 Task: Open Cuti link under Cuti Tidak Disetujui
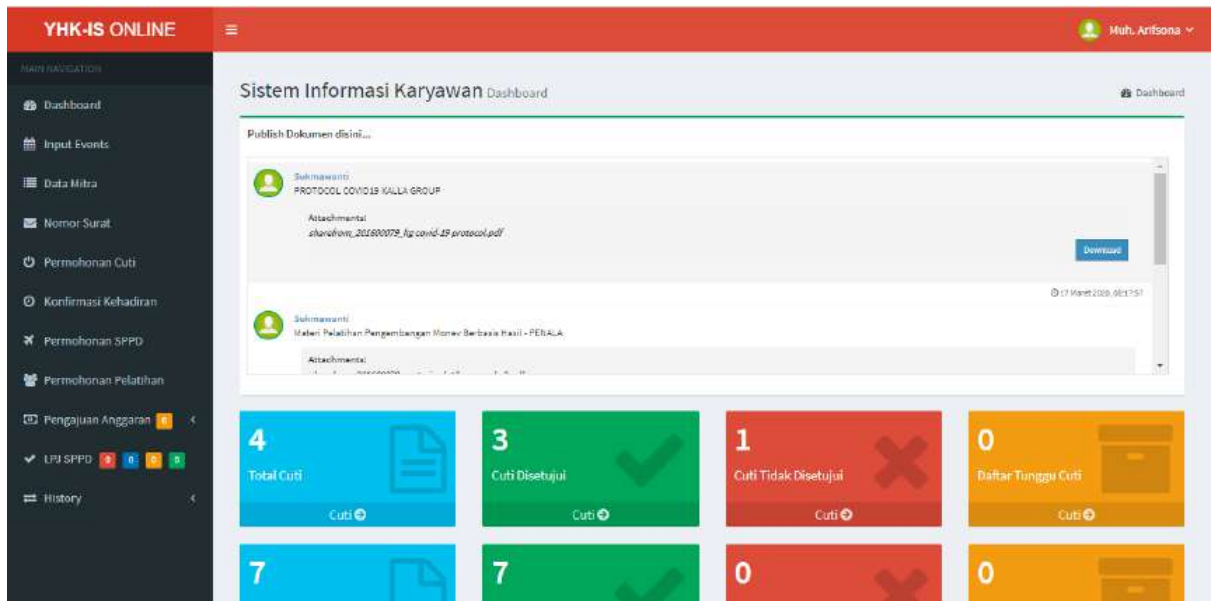[832, 514]
